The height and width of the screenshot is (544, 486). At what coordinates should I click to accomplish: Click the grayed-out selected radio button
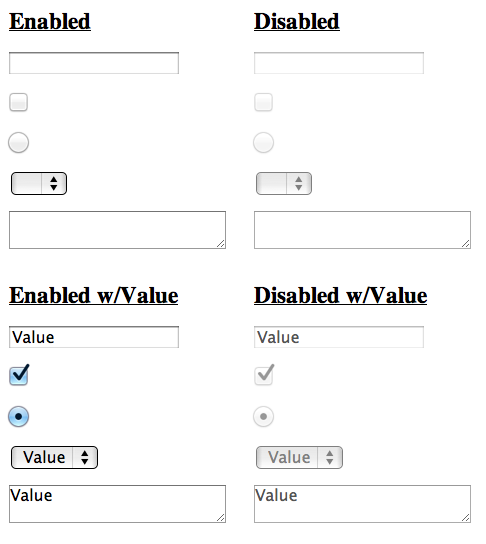point(263,416)
